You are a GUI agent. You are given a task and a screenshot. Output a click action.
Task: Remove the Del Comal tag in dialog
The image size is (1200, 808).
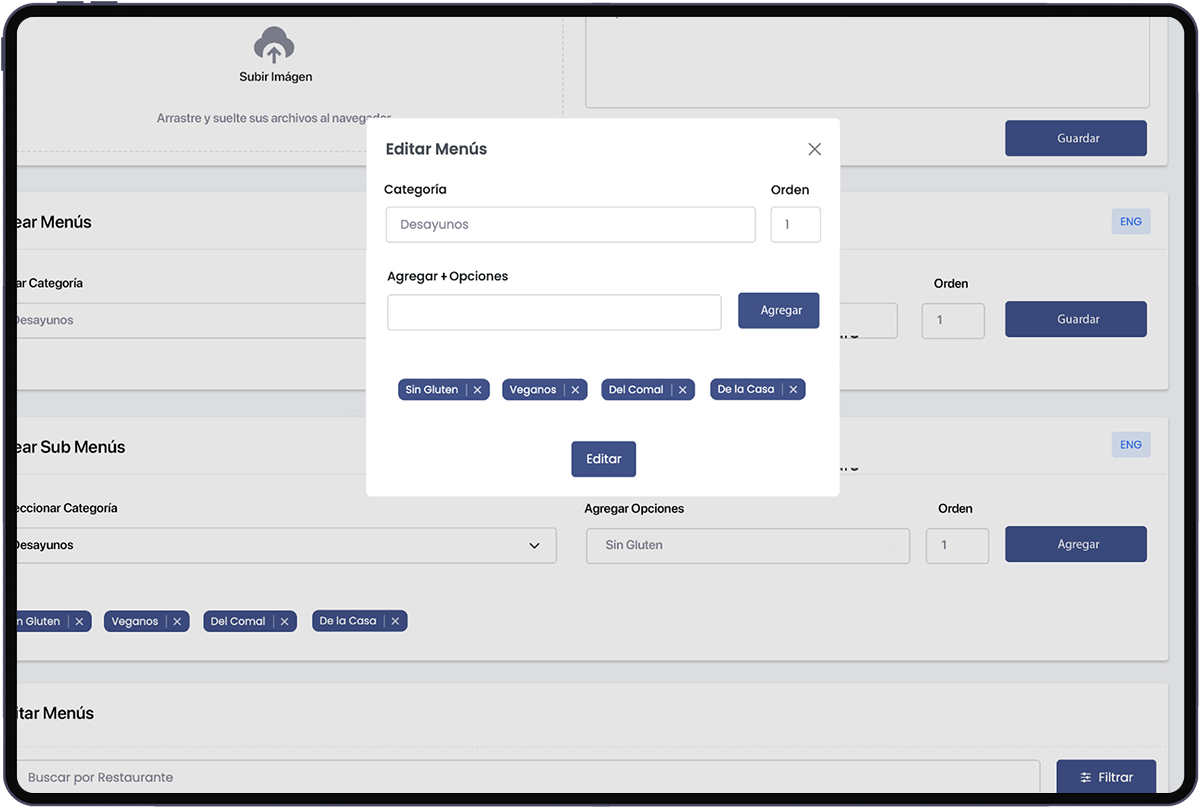click(682, 390)
